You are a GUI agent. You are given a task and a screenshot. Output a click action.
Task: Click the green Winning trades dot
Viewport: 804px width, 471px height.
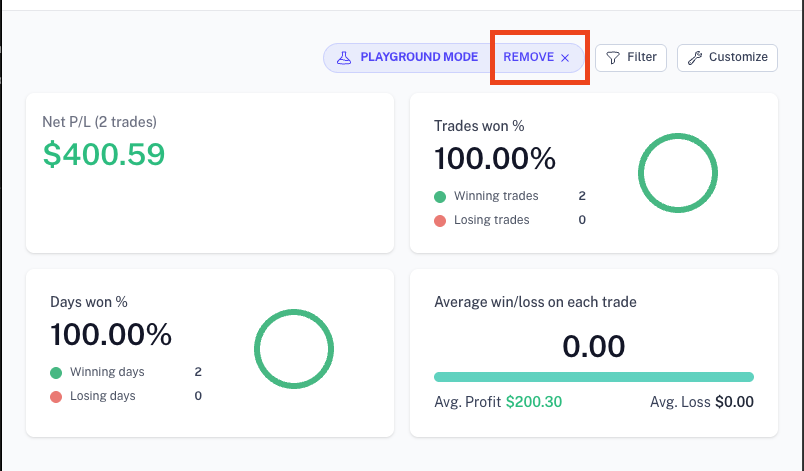coord(440,197)
